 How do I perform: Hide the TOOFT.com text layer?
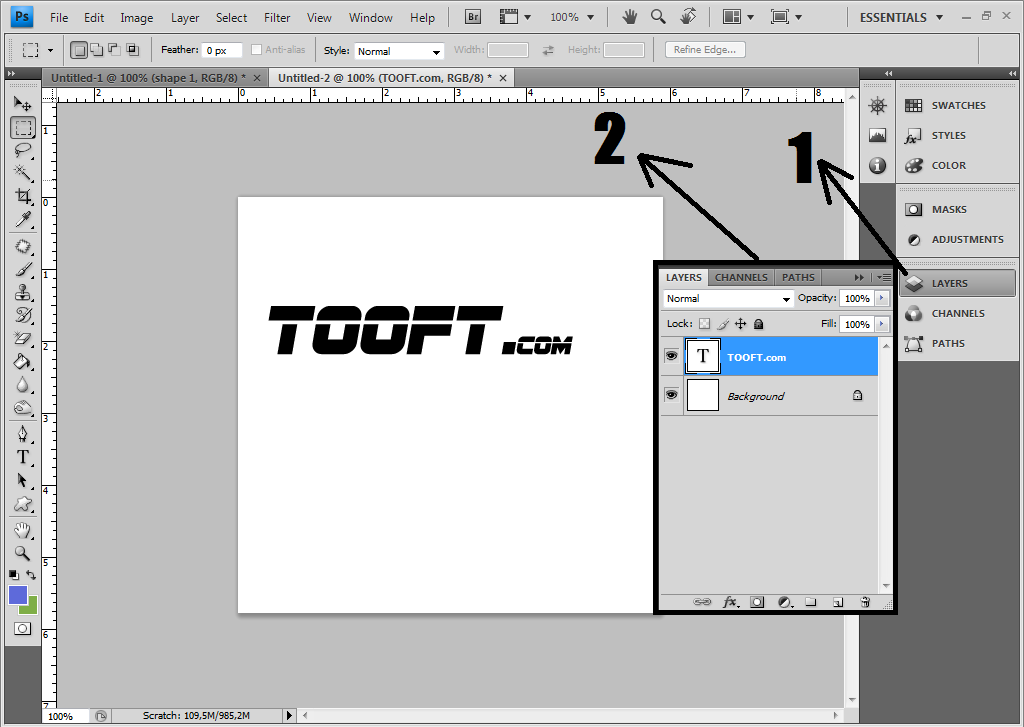(x=671, y=357)
